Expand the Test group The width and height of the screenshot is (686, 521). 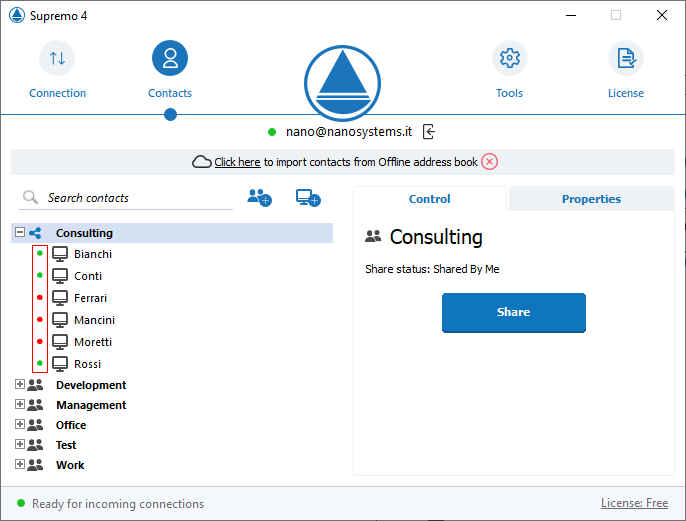click(x=20, y=444)
